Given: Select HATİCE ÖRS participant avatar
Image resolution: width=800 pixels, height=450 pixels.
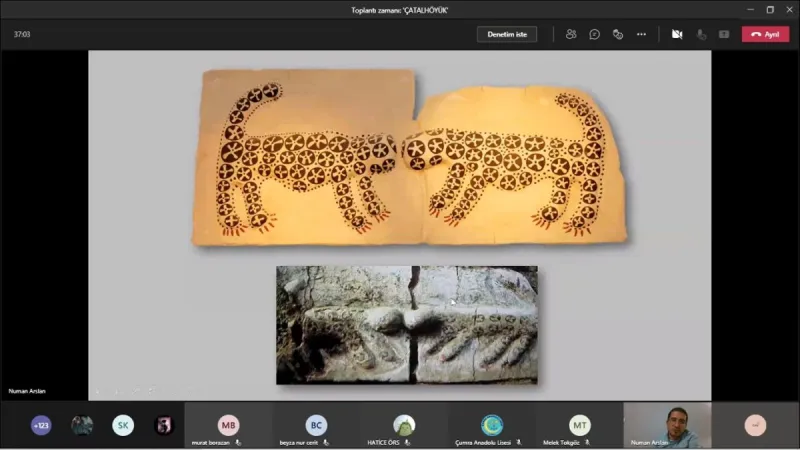Looking at the screenshot, I should coord(404,424).
